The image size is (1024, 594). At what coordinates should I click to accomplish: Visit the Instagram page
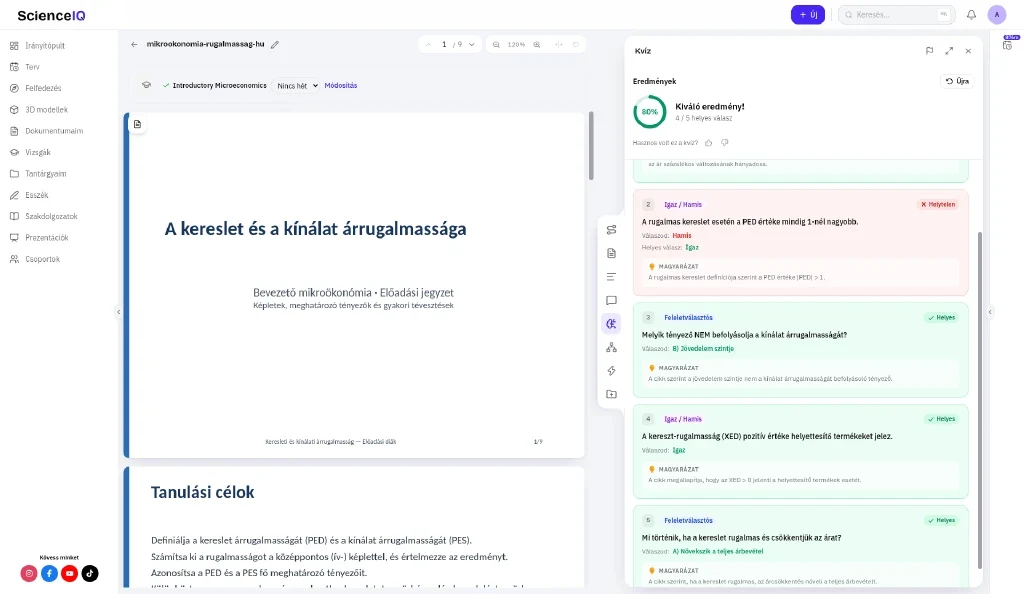[x=29, y=573]
